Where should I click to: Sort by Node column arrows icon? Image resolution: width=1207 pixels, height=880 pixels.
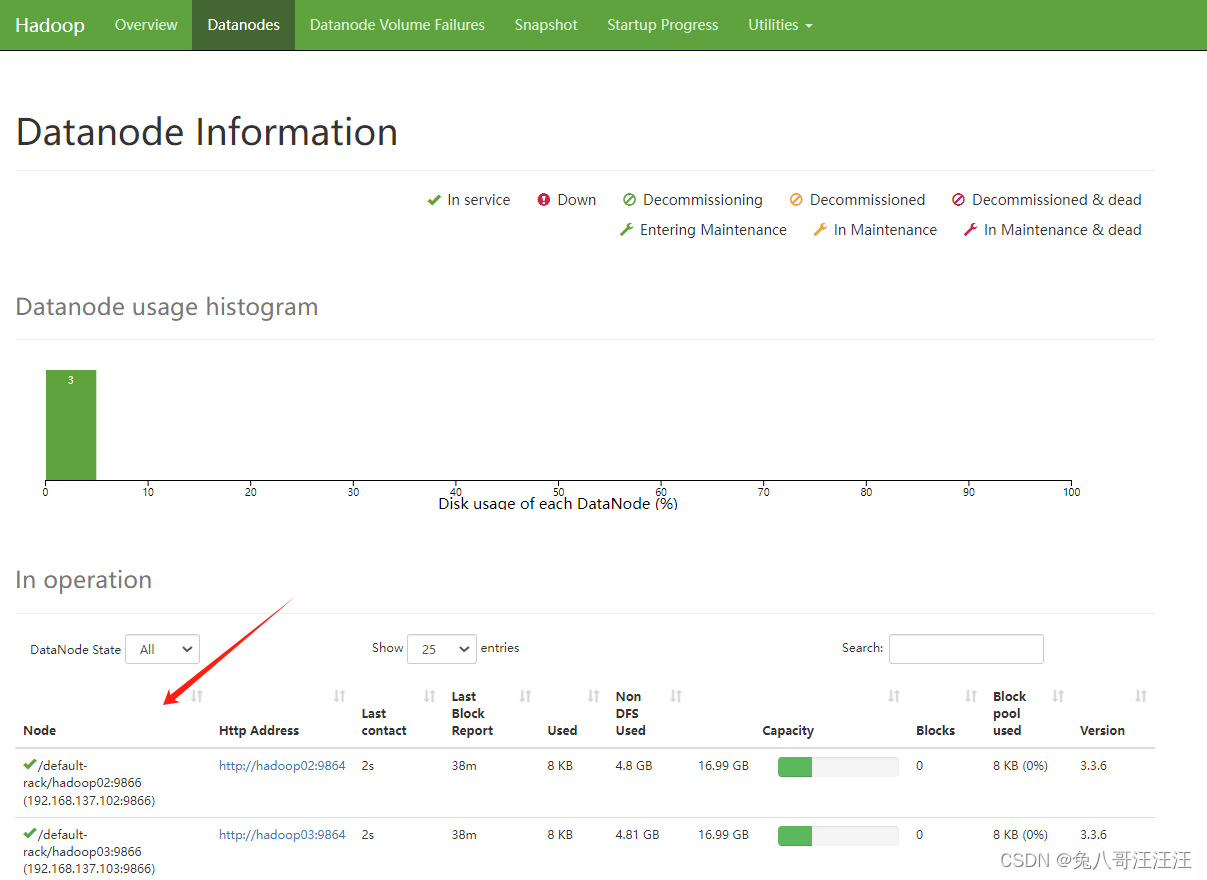197,696
